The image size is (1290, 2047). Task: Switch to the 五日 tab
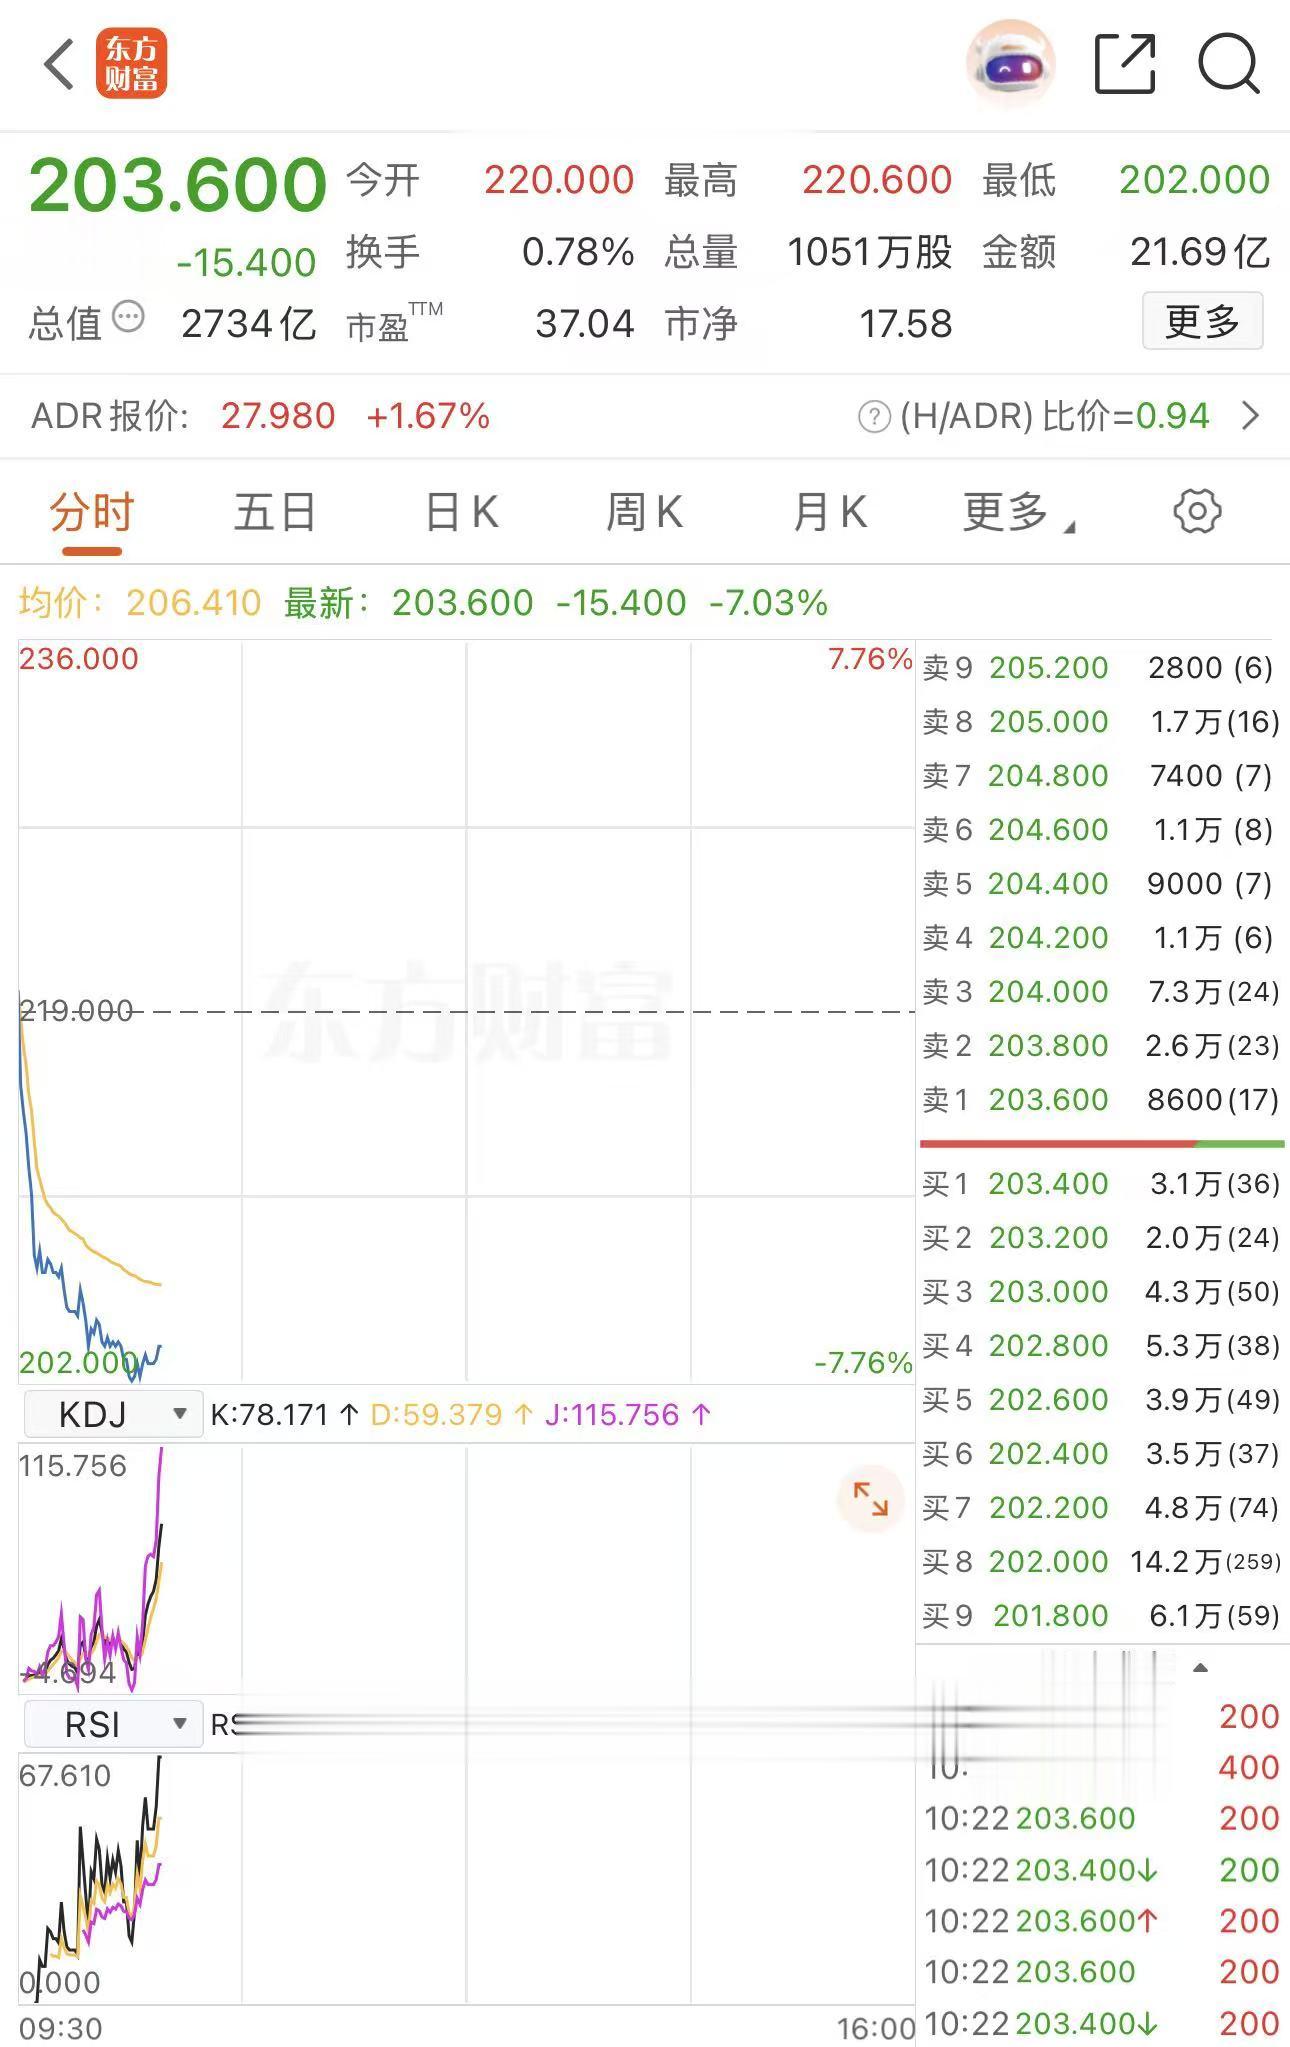pos(275,512)
